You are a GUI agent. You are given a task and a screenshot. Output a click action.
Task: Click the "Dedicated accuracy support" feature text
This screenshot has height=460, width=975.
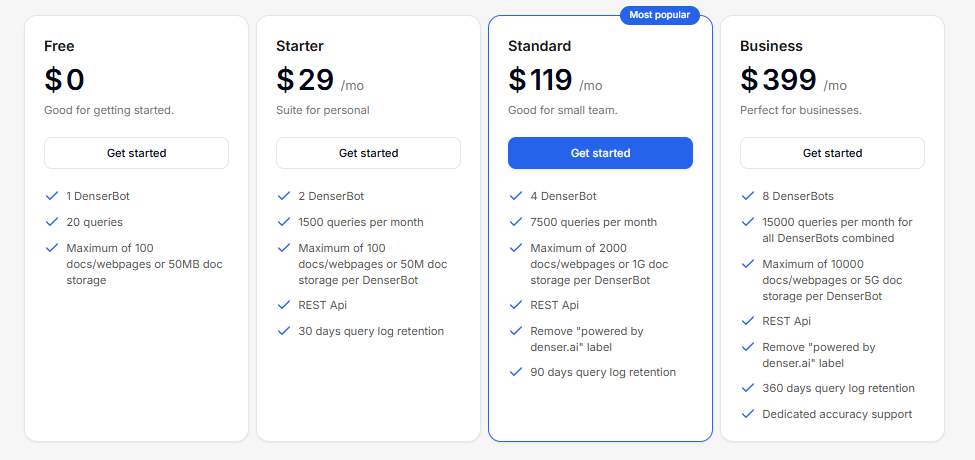[836, 414]
